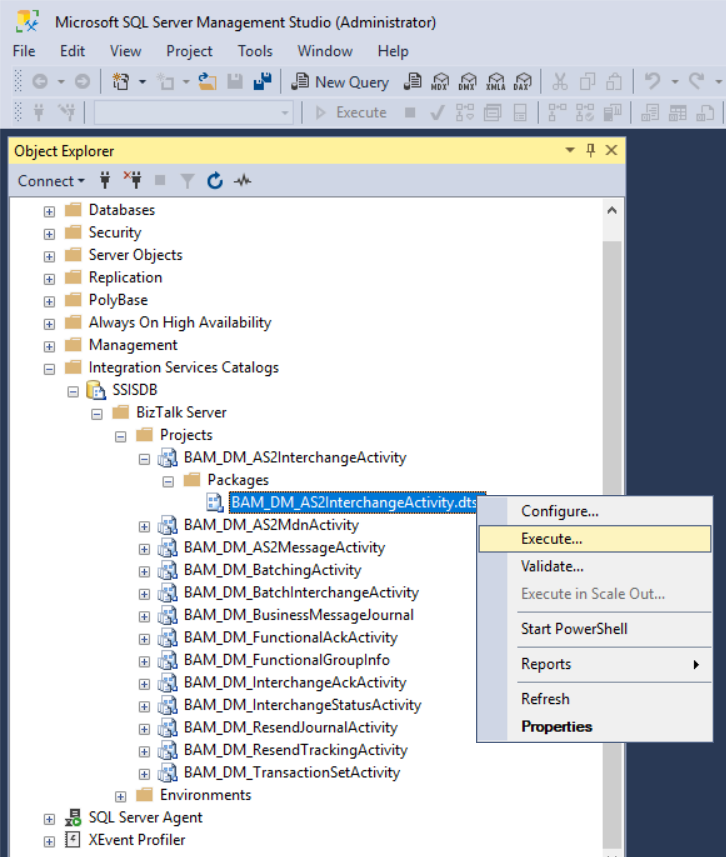Click the pin Auto Hide icon of Object Explorer
726x857 pixels.
tap(591, 150)
